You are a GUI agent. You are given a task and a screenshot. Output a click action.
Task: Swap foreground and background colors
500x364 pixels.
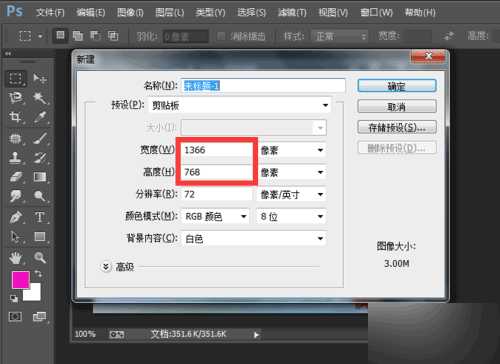point(39,274)
